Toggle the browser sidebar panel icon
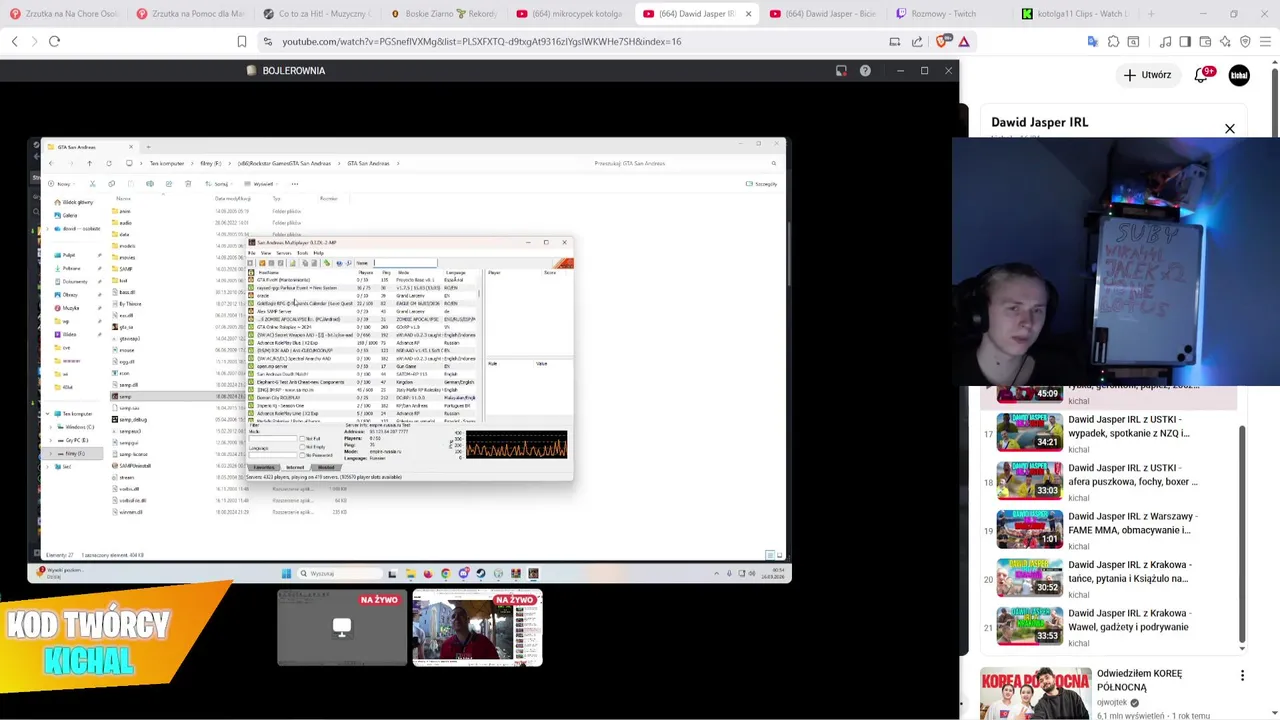Image resolution: width=1280 pixels, height=720 pixels. point(1185,41)
